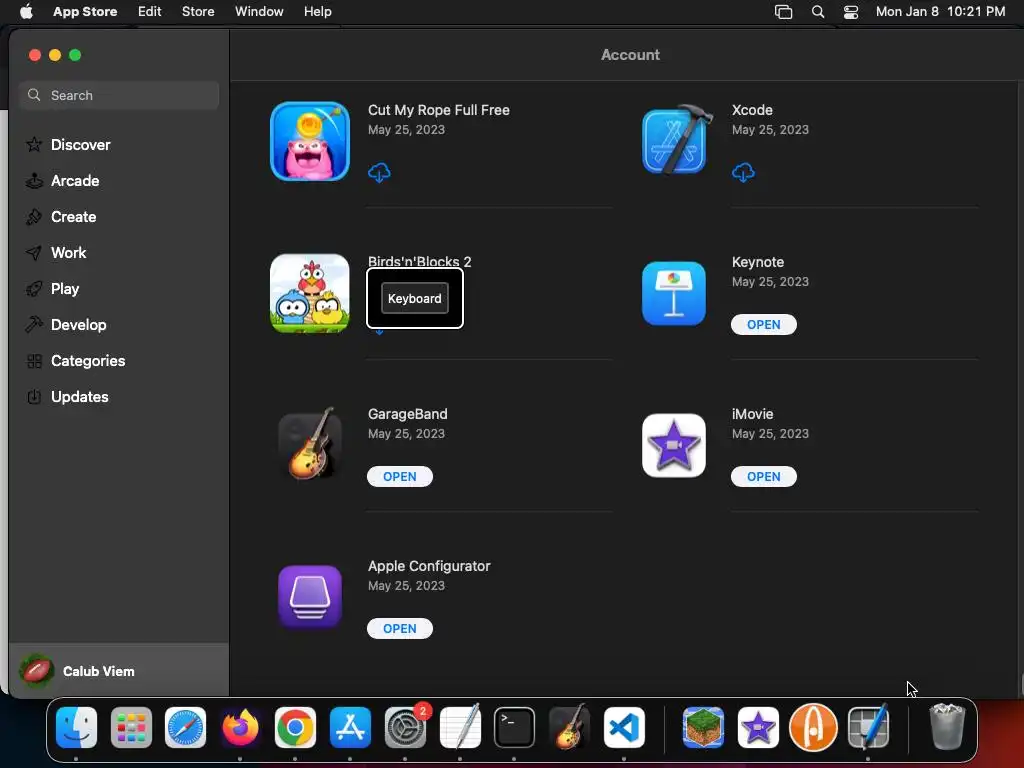Image resolution: width=1024 pixels, height=768 pixels.
Task: Open Visual Studio Code from the Dock
Action: point(624,728)
